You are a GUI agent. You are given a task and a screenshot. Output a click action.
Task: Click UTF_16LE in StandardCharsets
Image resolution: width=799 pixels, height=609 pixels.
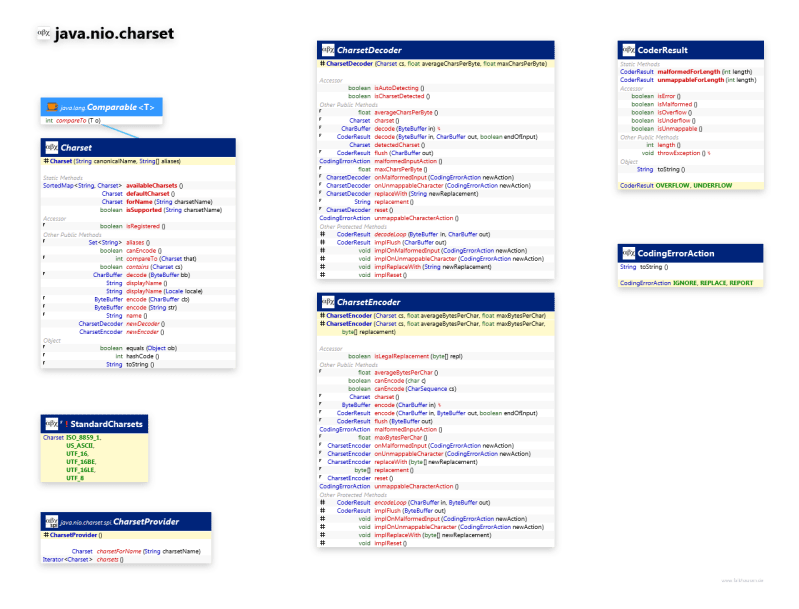pyautogui.click(x=81, y=470)
